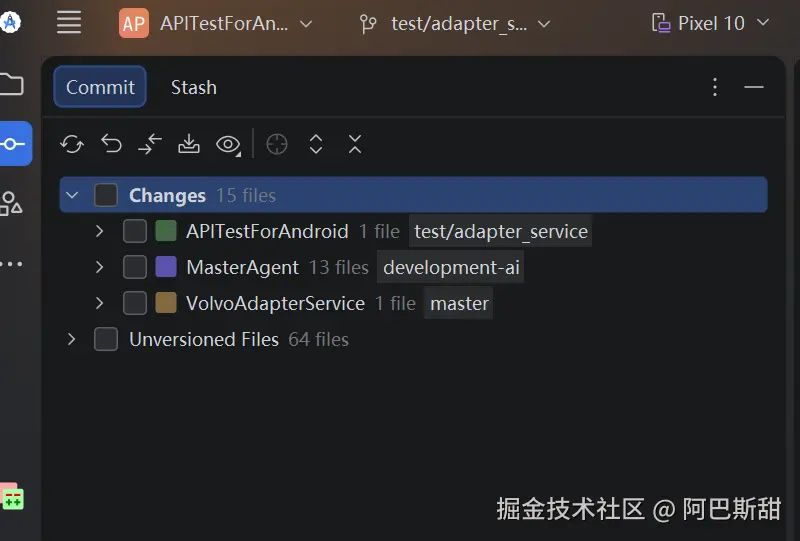The height and width of the screenshot is (541, 800).
Task: Select the APITestForAndroid repository name
Action: pyautogui.click(x=267, y=231)
